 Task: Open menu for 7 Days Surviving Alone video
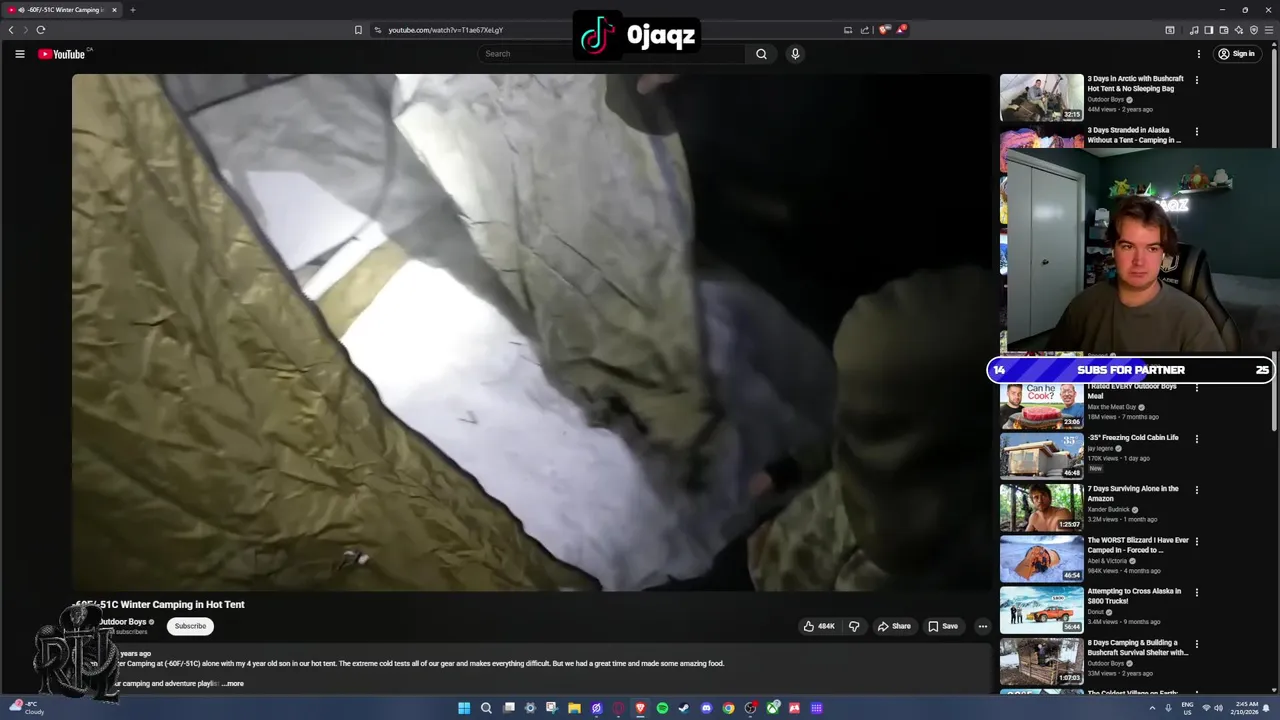1197,490
